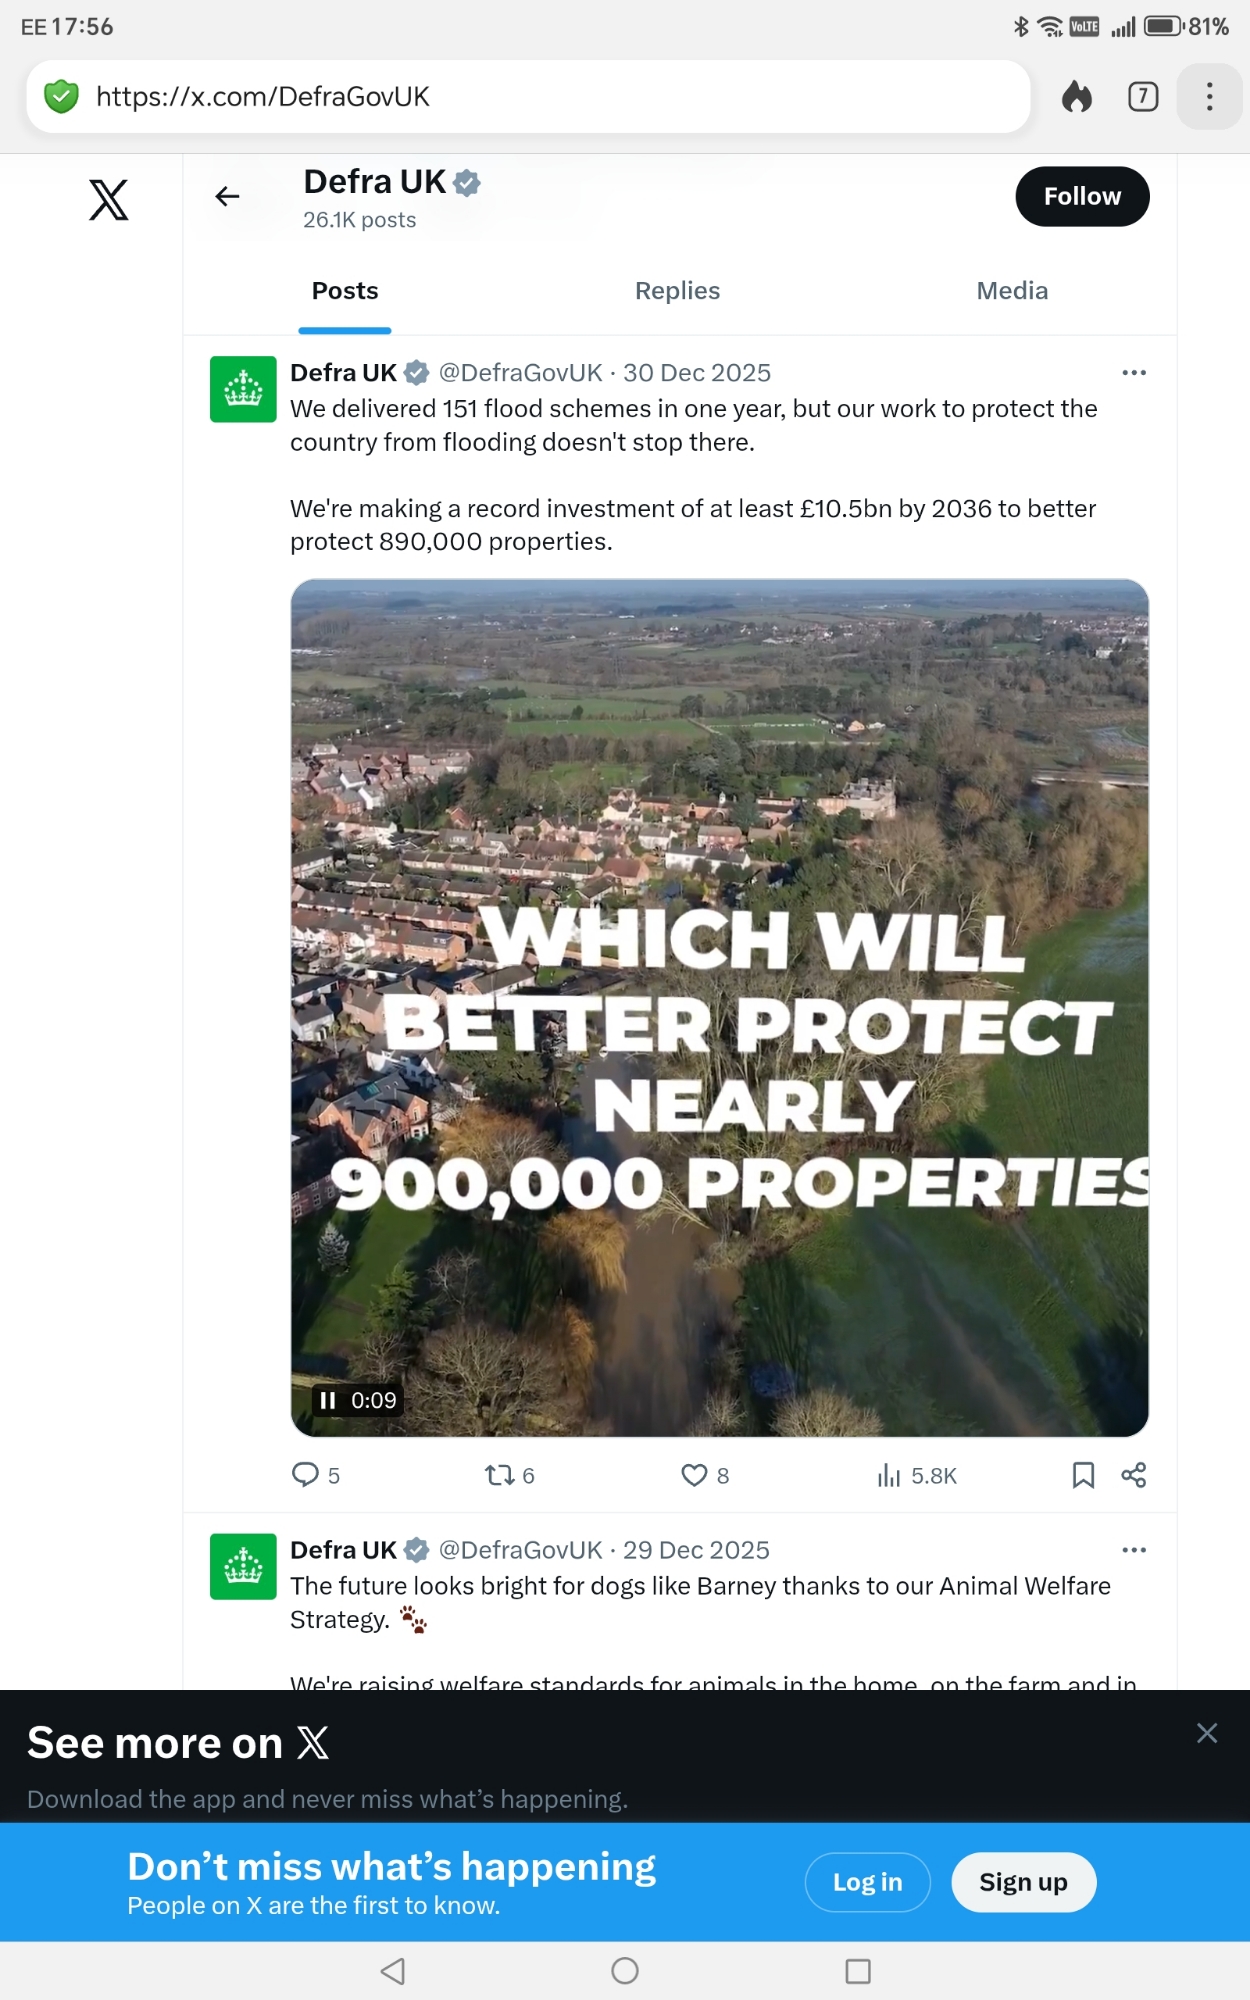This screenshot has width=1250, height=2000.
Task: Follow the Defra UK account
Action: (x=1082, y=196)
